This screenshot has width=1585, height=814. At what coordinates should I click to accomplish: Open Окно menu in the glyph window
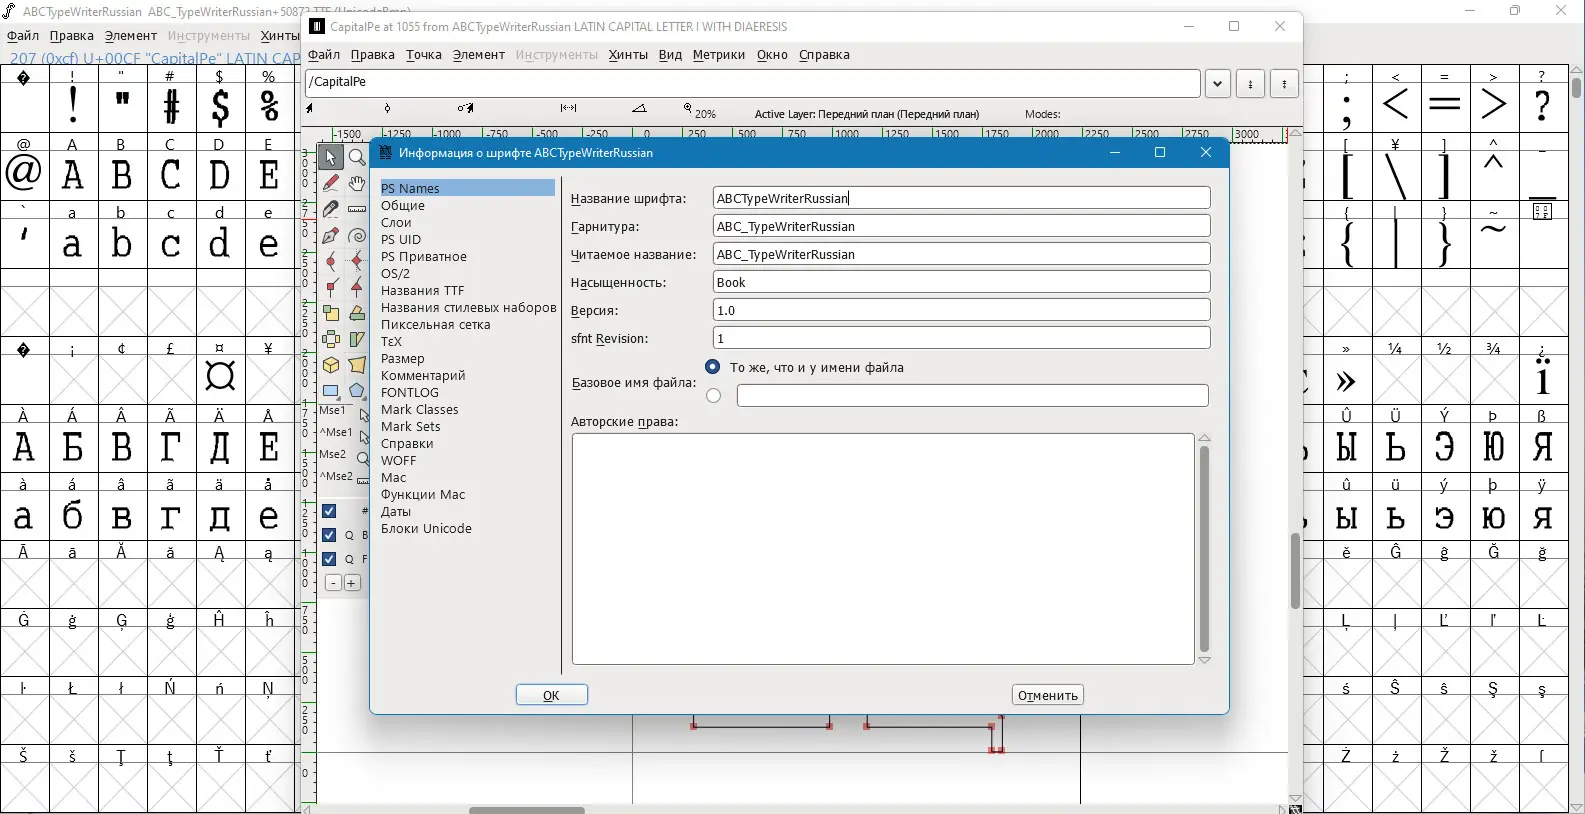[x=772, y=55]
